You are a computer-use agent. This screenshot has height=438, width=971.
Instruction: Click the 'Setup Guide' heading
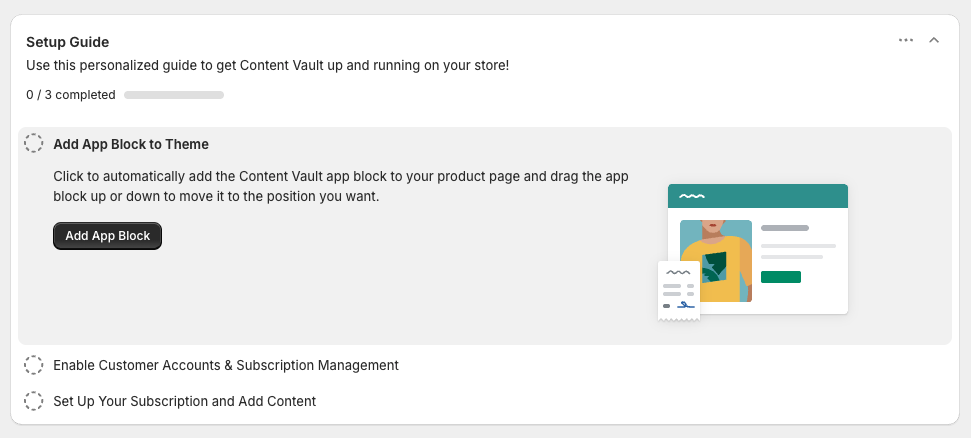pyautogui.click(x=68, y=42)
